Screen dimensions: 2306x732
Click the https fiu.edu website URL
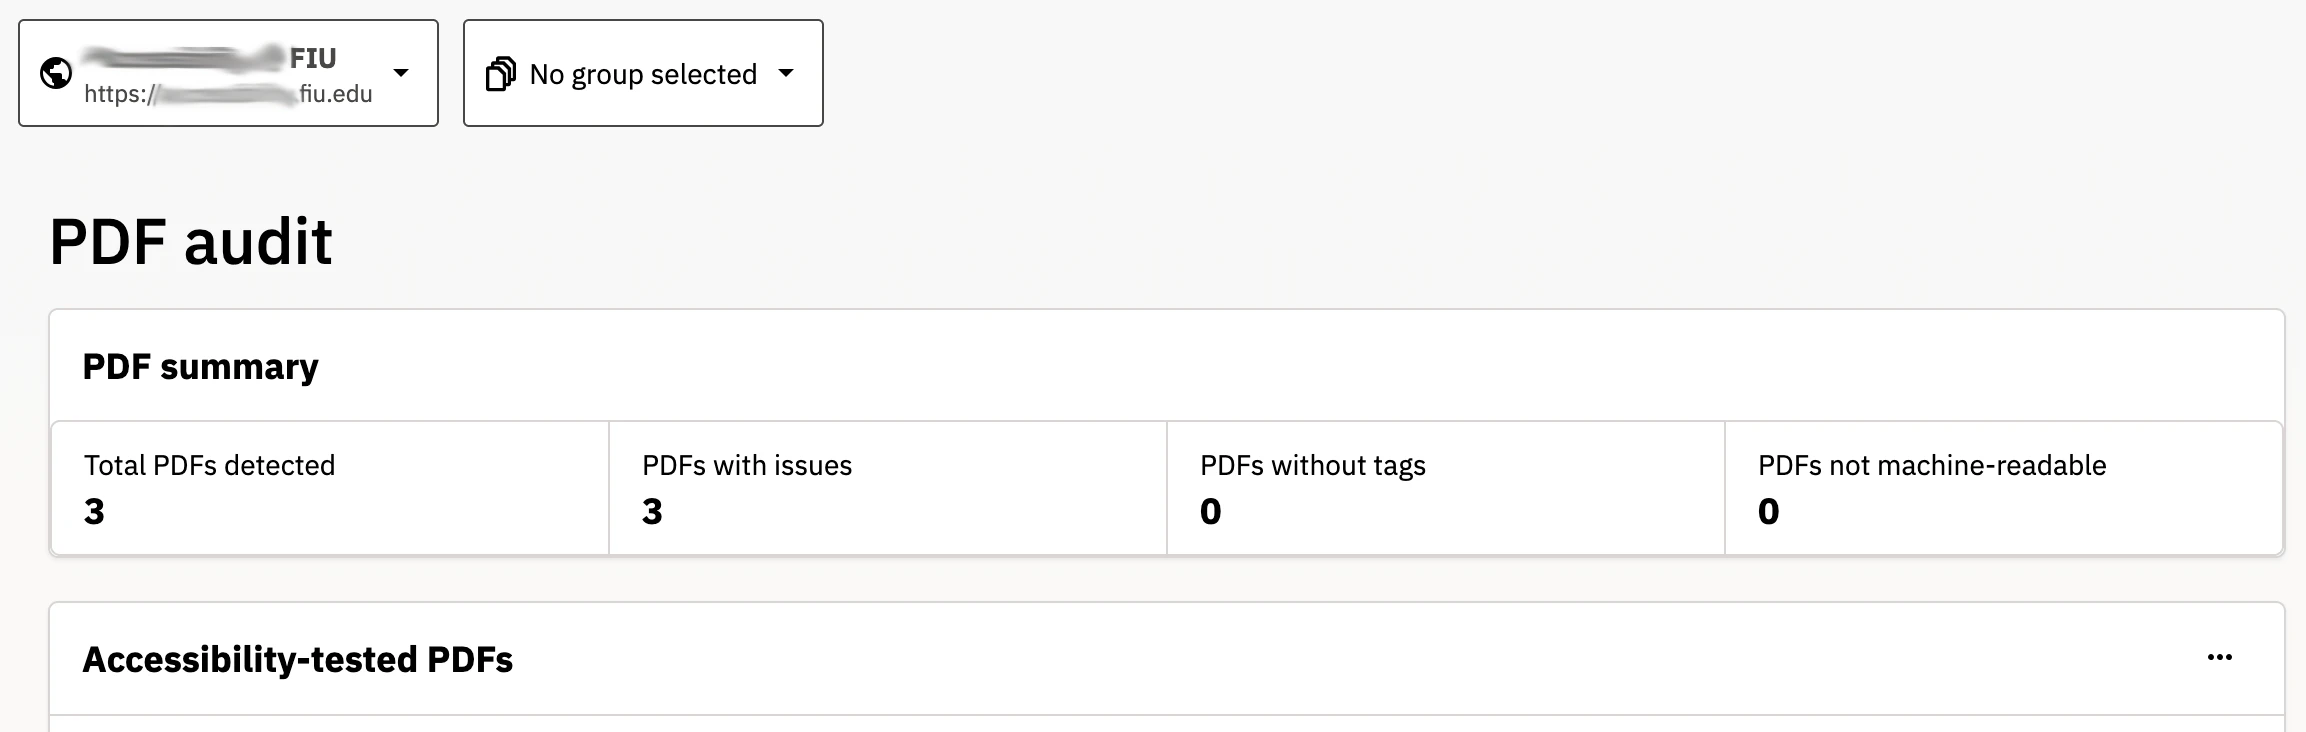click(x=228, y=94)
